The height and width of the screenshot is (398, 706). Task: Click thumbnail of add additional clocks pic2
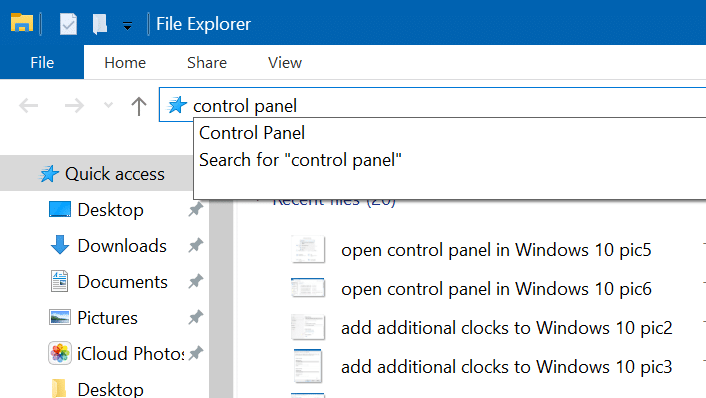pyautogui.click(x=308, y=326)
